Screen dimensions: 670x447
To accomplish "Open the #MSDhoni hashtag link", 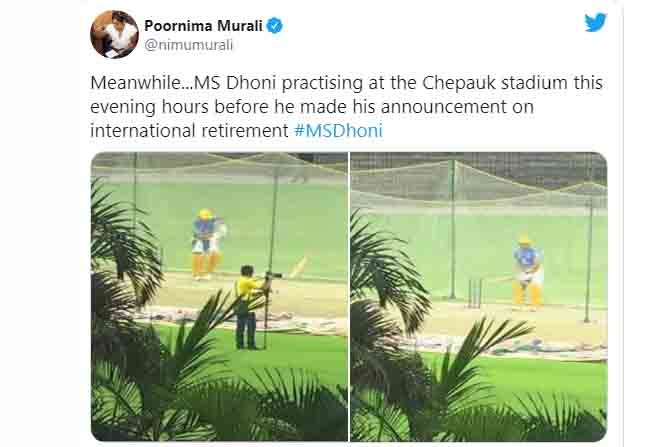I will pyautogui.click(x=338, y=130).
